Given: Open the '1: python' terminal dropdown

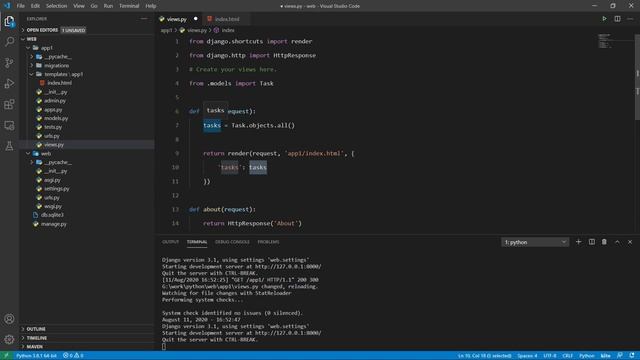Looking at the screenshot, I should pyautogui.click(x=535, y=242).
